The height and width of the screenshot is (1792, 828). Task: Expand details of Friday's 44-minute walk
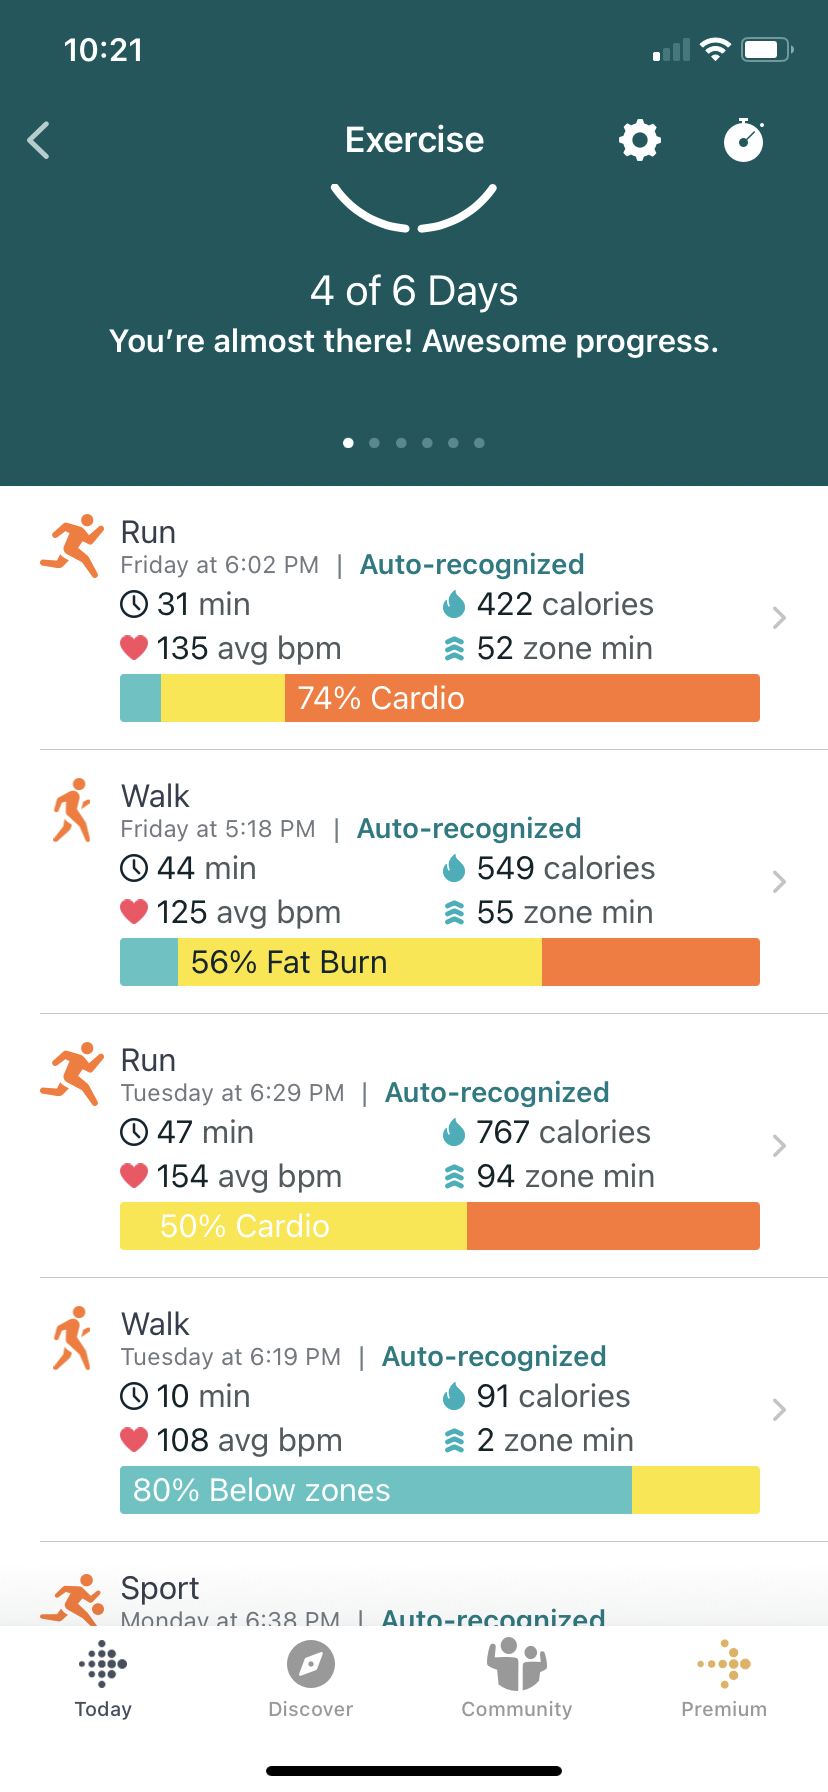pos(779,882)
